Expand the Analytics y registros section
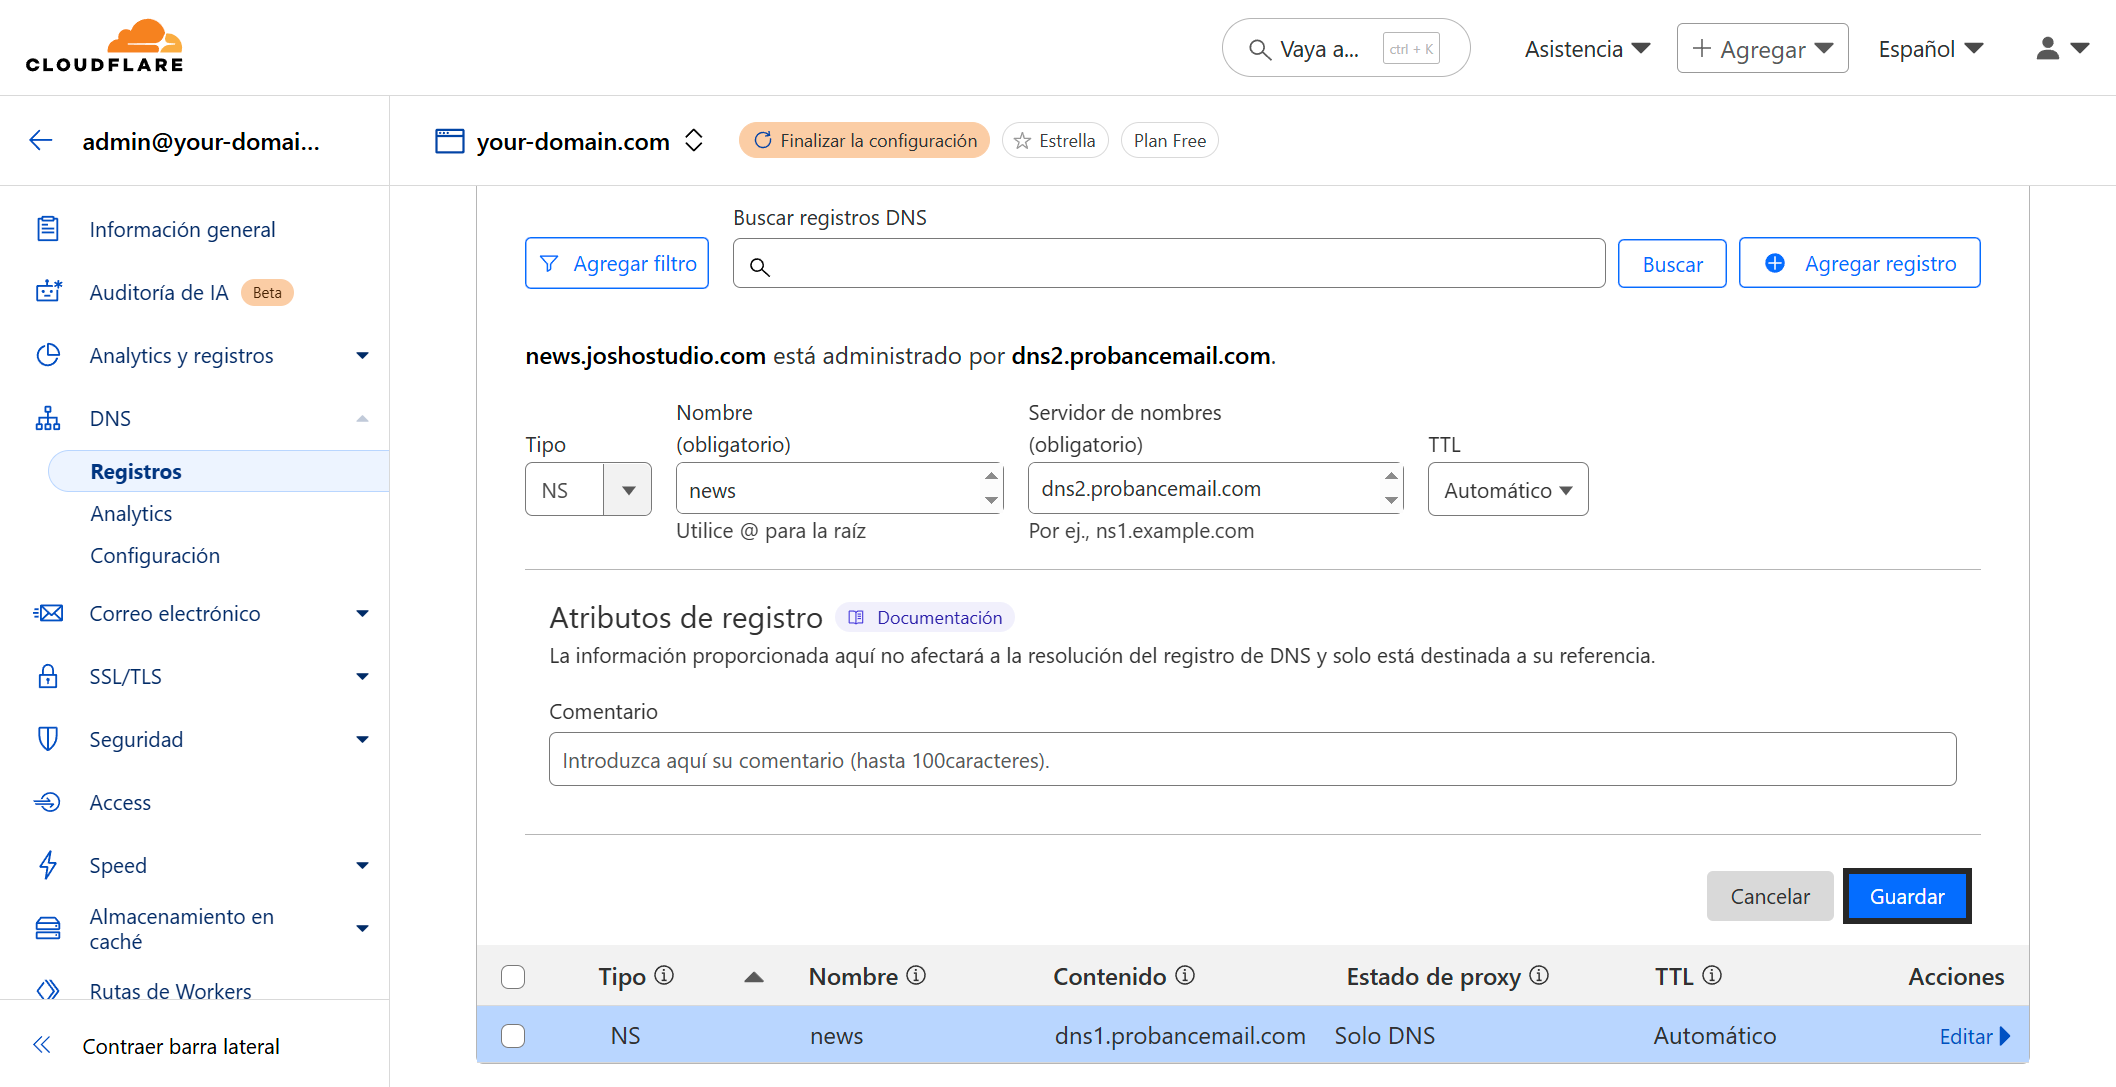The height and width of the screenshot is (1087, 2116). (362, 356)
